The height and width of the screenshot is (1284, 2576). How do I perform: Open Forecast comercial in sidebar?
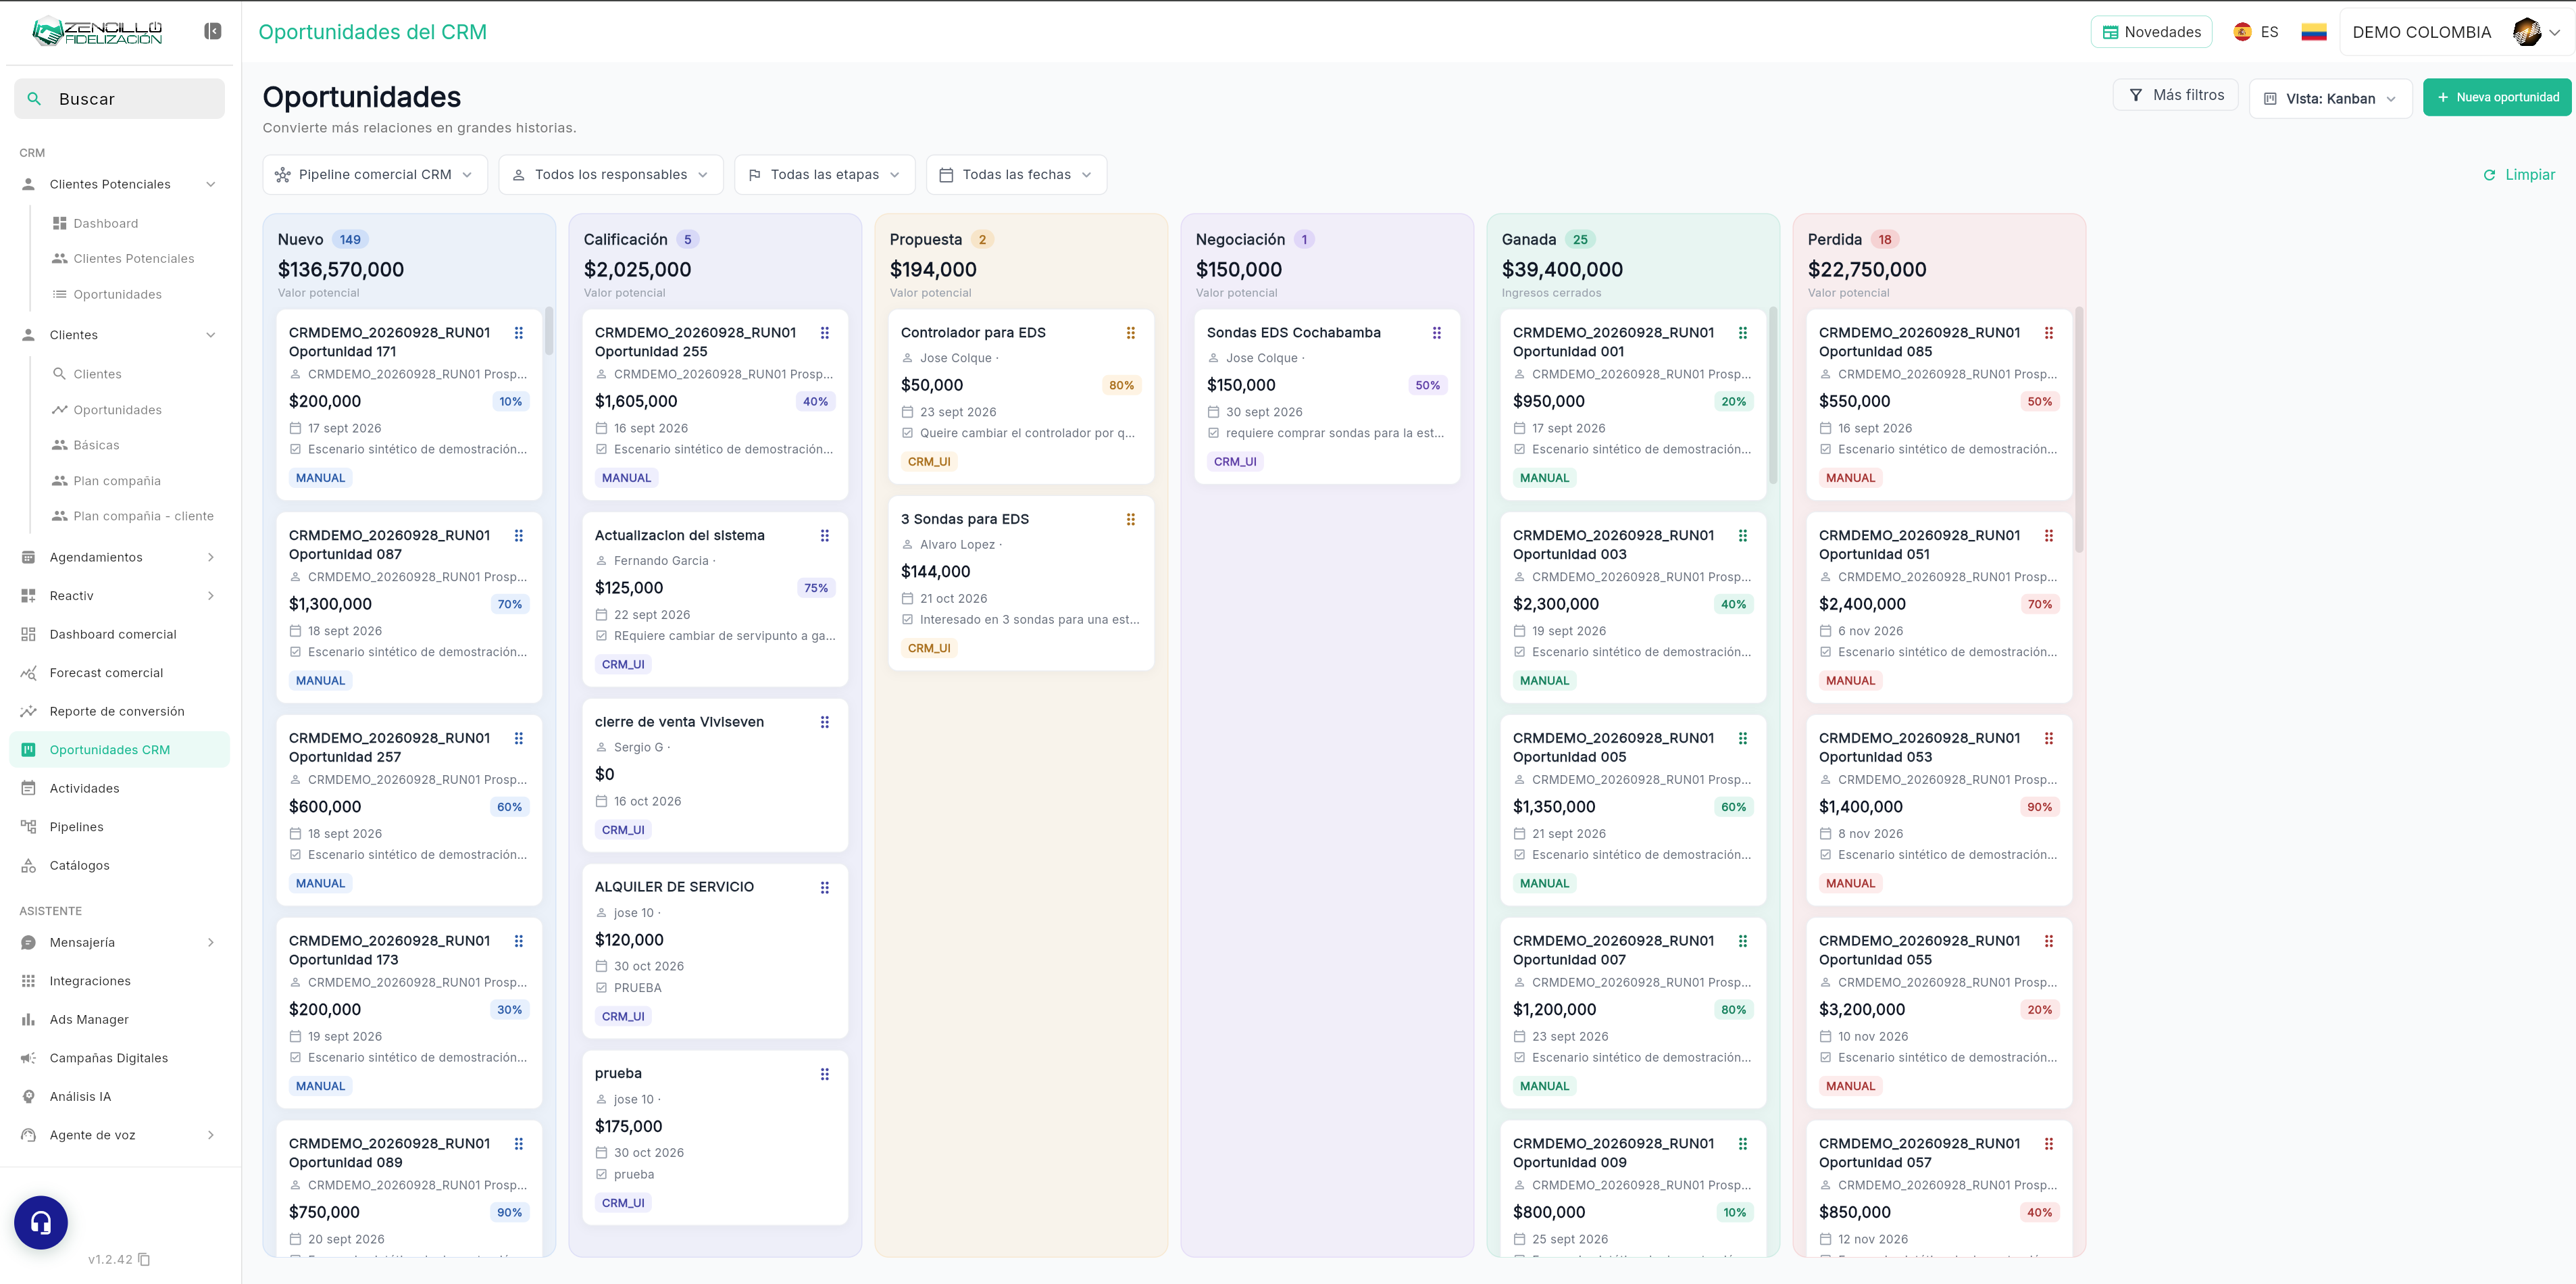(x=119, y=673)
